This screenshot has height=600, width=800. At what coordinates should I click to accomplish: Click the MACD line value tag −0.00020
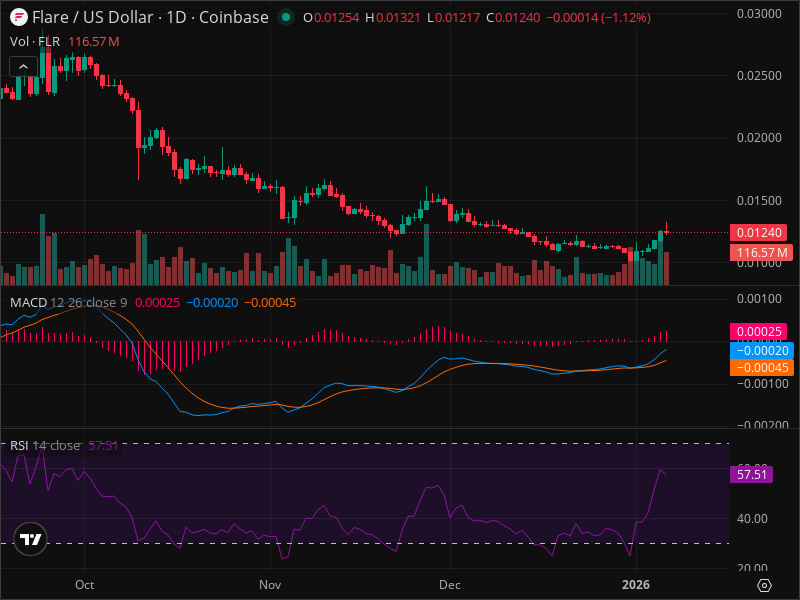pyautogui.click(x=762, y=351)
